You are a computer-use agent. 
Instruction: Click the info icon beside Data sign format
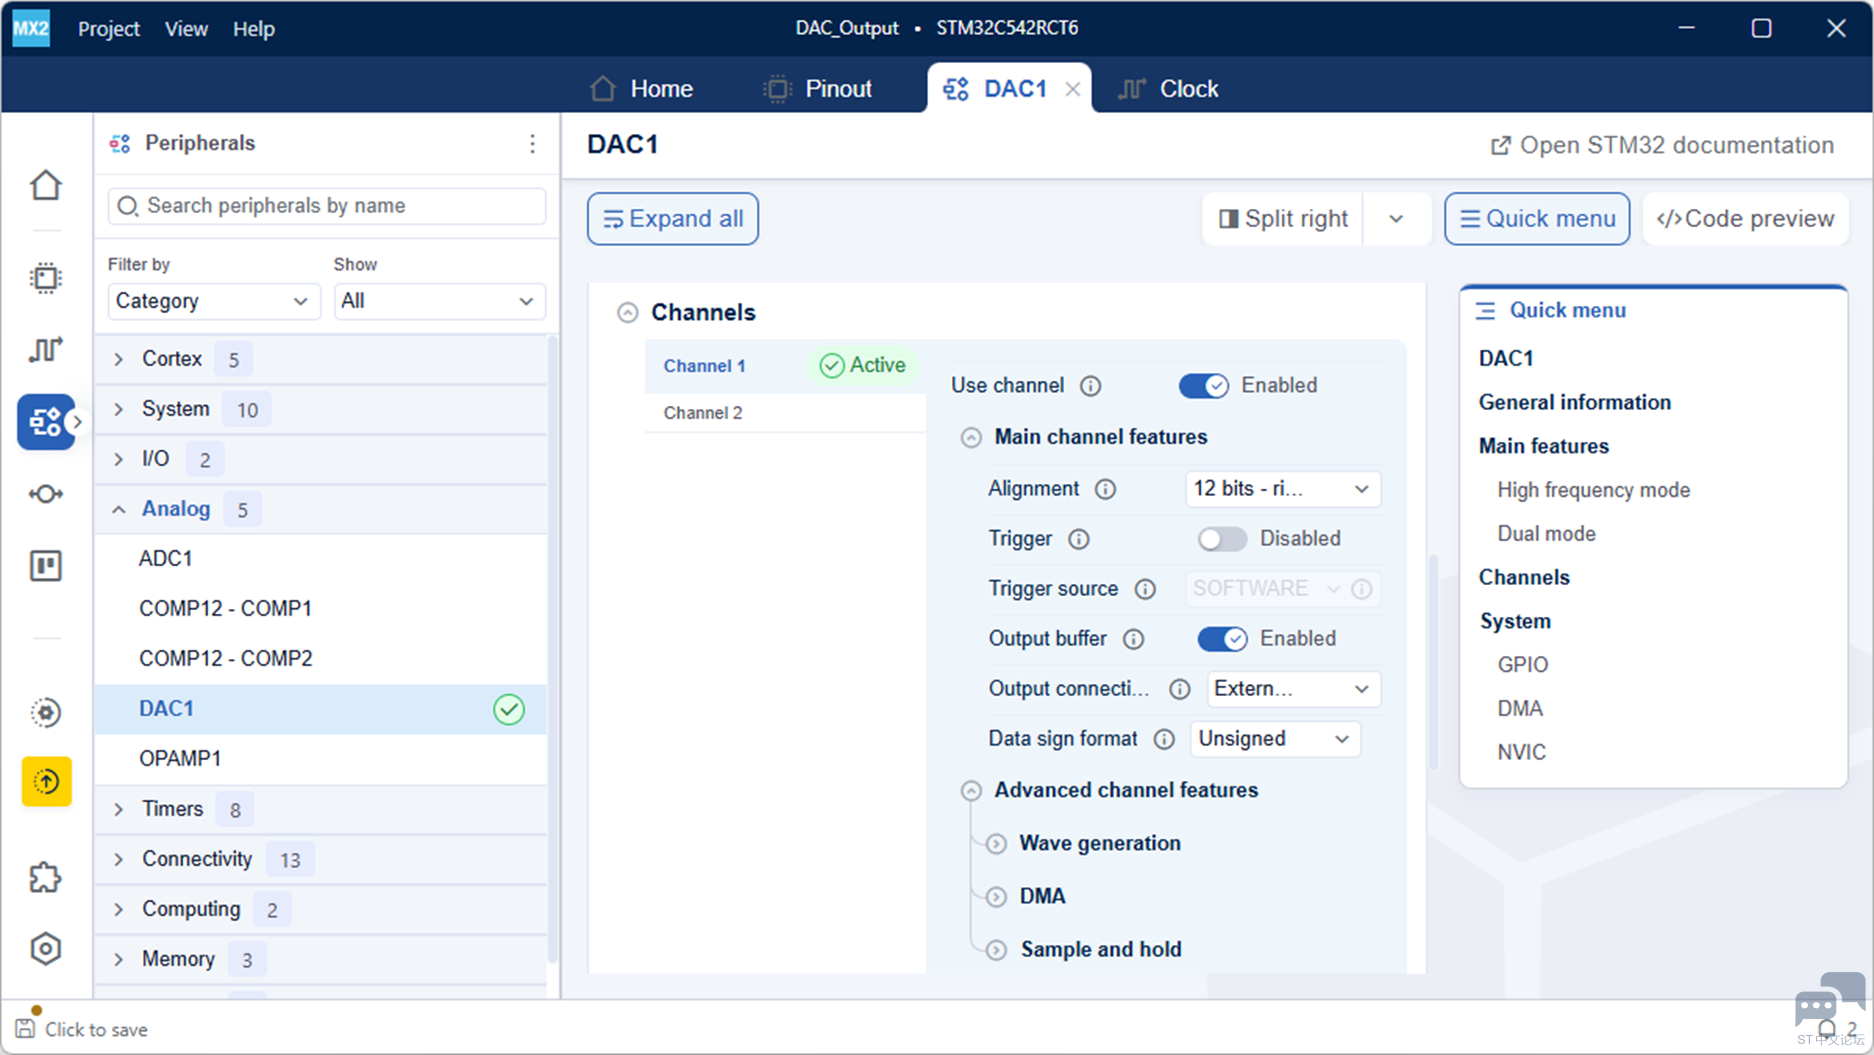click(x=1164, y=739)
